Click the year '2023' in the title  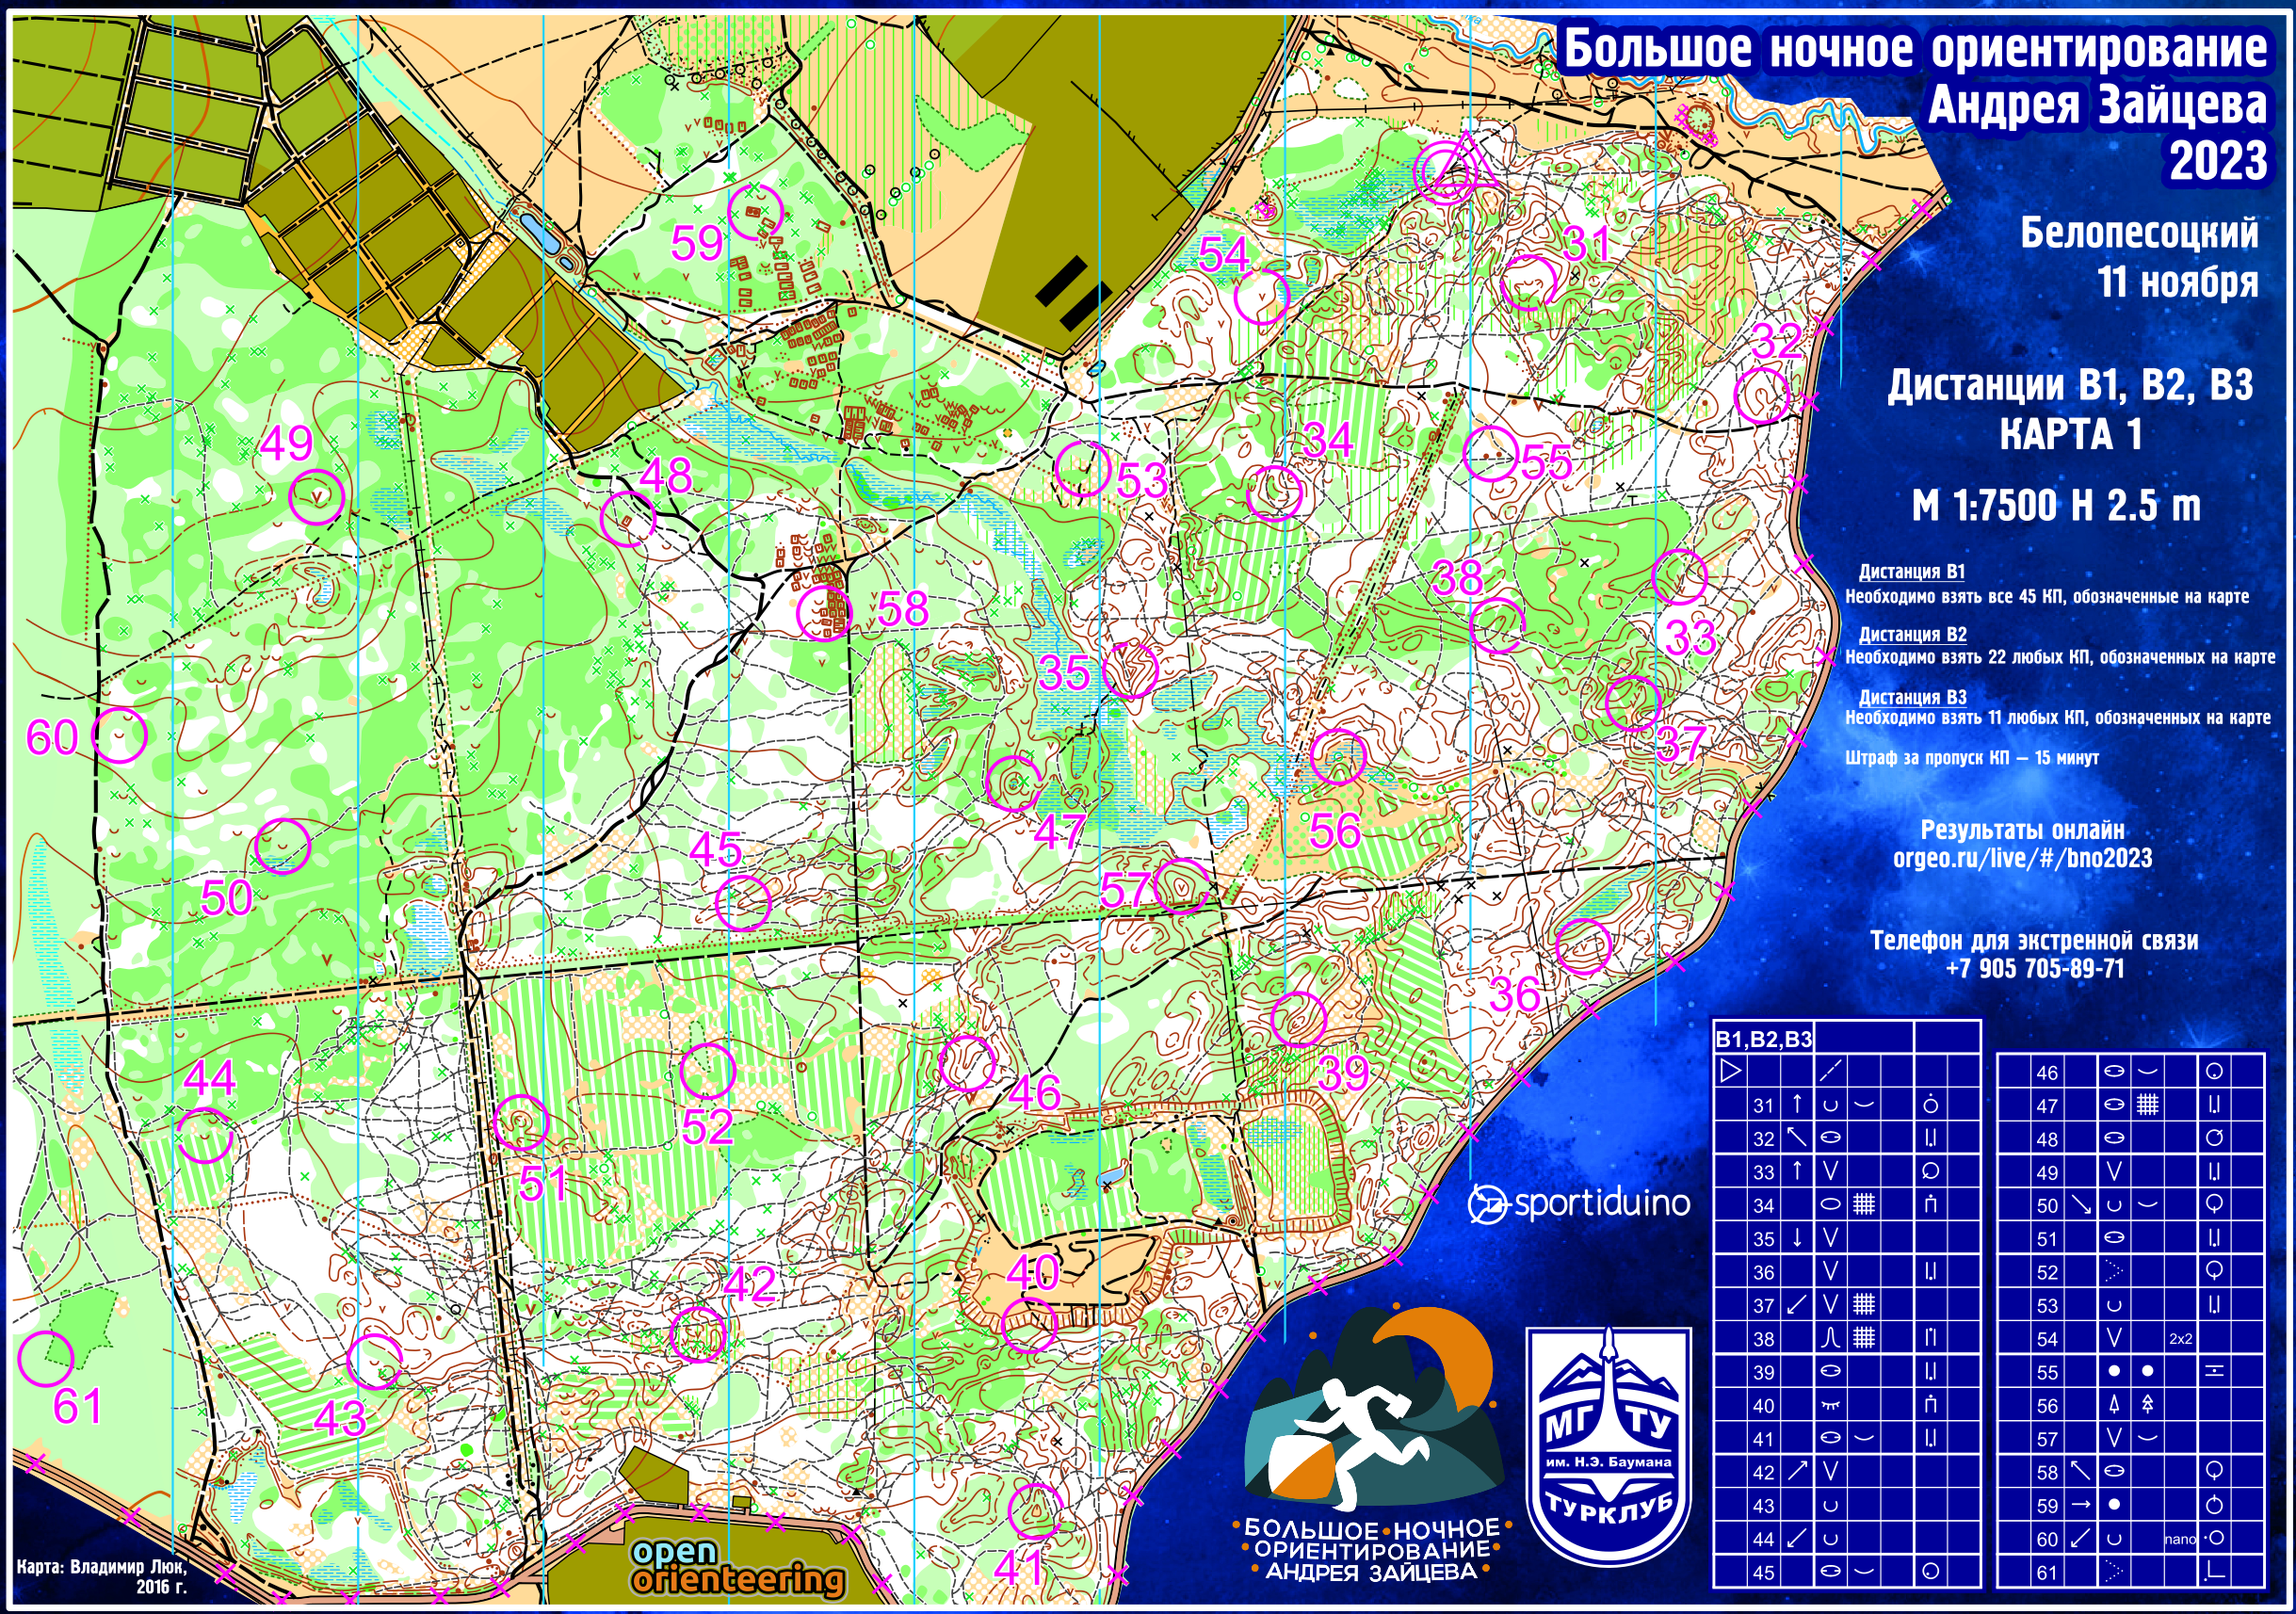coord(2218,161)
